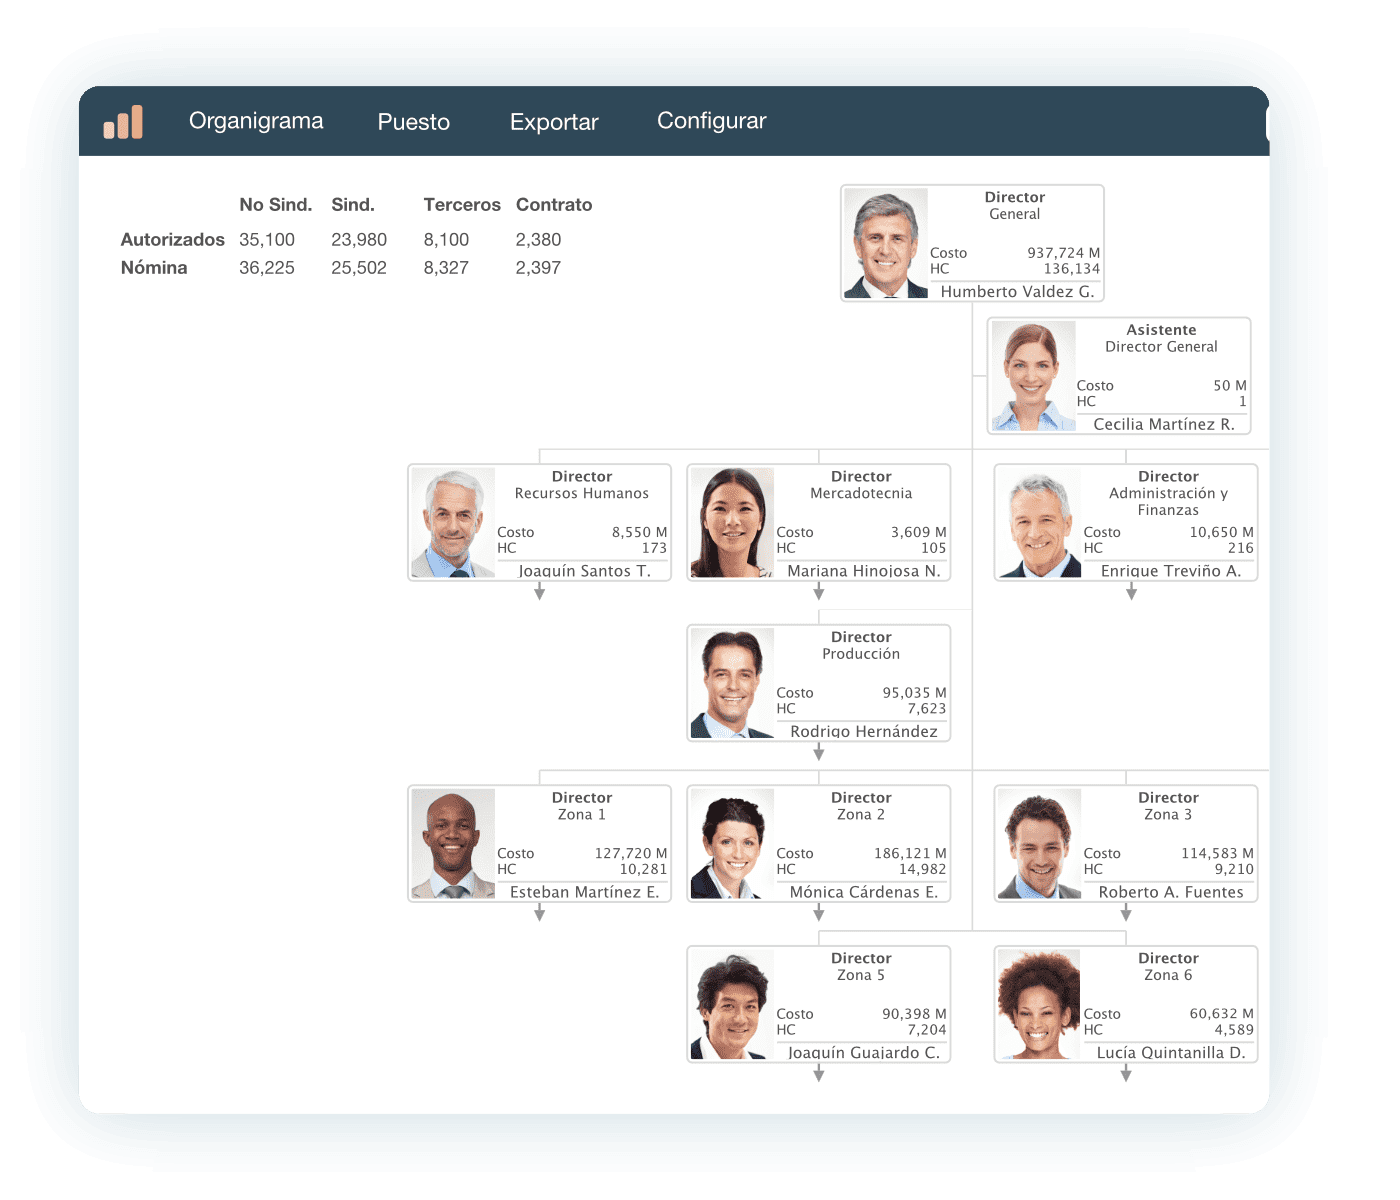The height and width of the screenshot is (1200, 1400).
Task: Click Director Zona 1 title
Action: 582,806
